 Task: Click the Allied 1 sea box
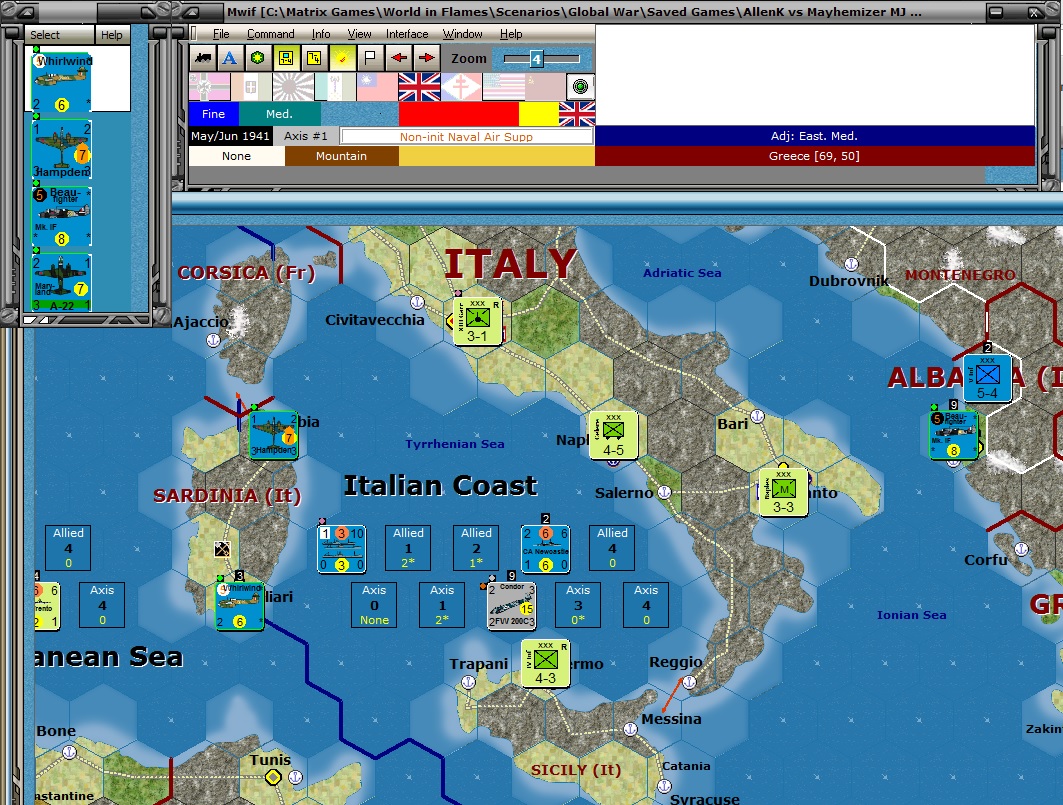tap(408, 548)
